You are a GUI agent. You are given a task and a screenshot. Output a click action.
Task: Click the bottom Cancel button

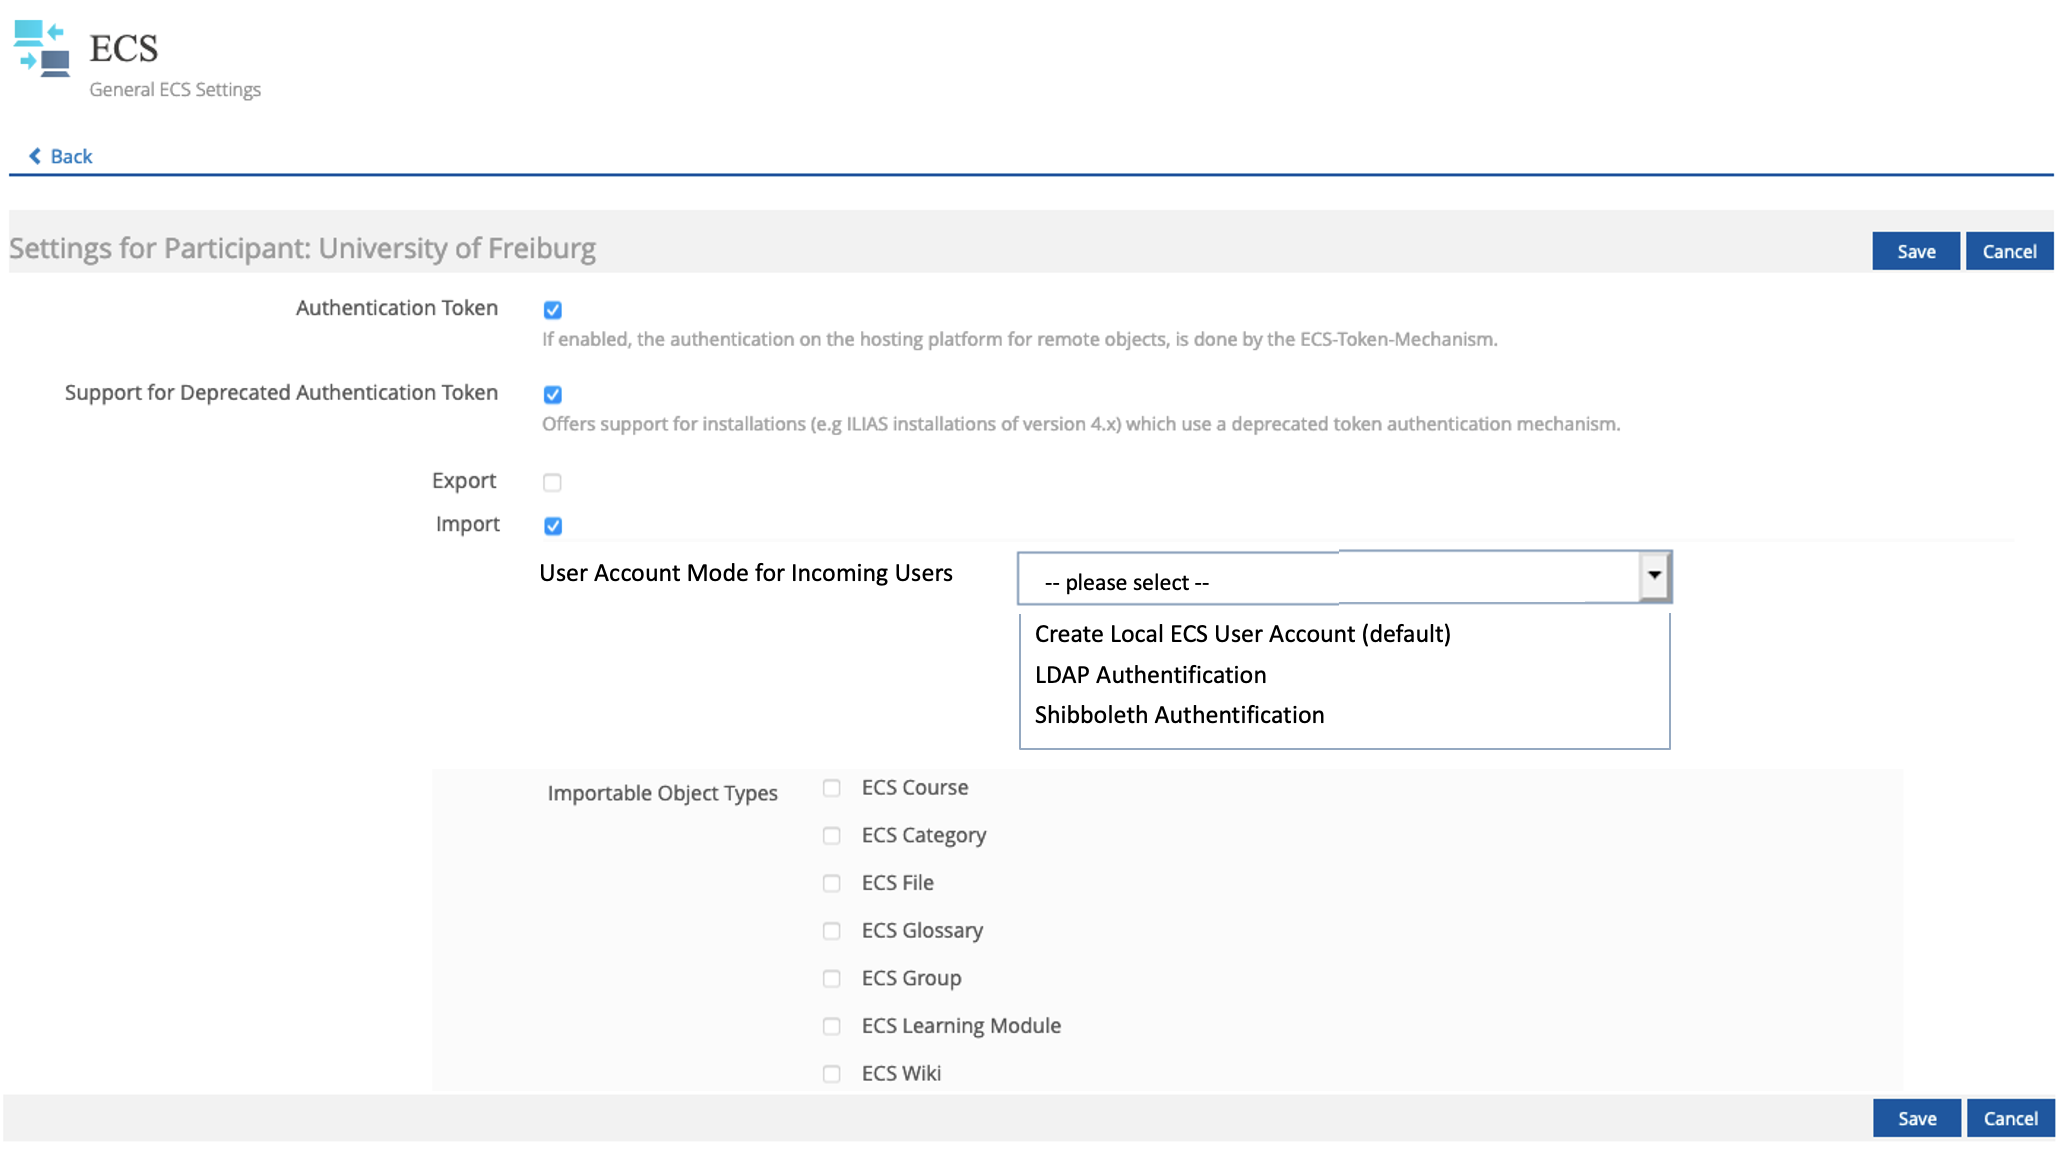(x=2010, y=1118)
